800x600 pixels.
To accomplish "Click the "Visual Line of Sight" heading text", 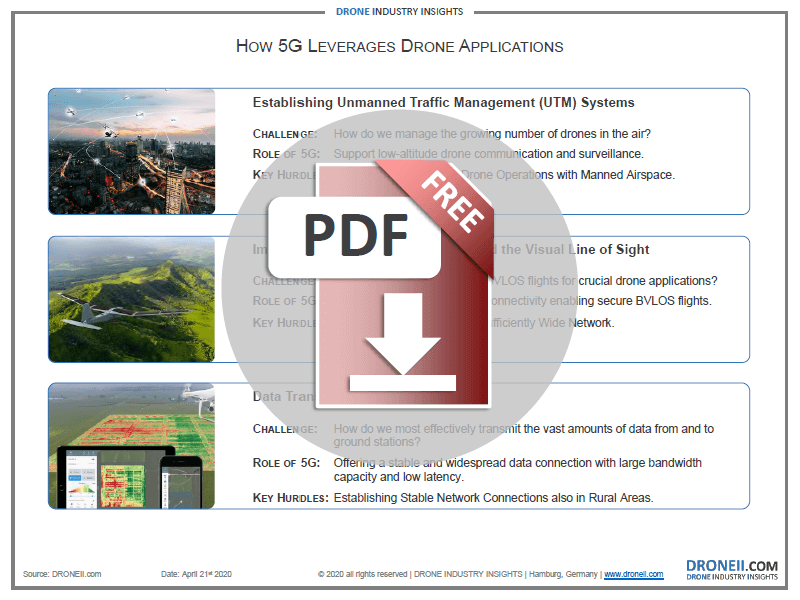I will 587,249.
